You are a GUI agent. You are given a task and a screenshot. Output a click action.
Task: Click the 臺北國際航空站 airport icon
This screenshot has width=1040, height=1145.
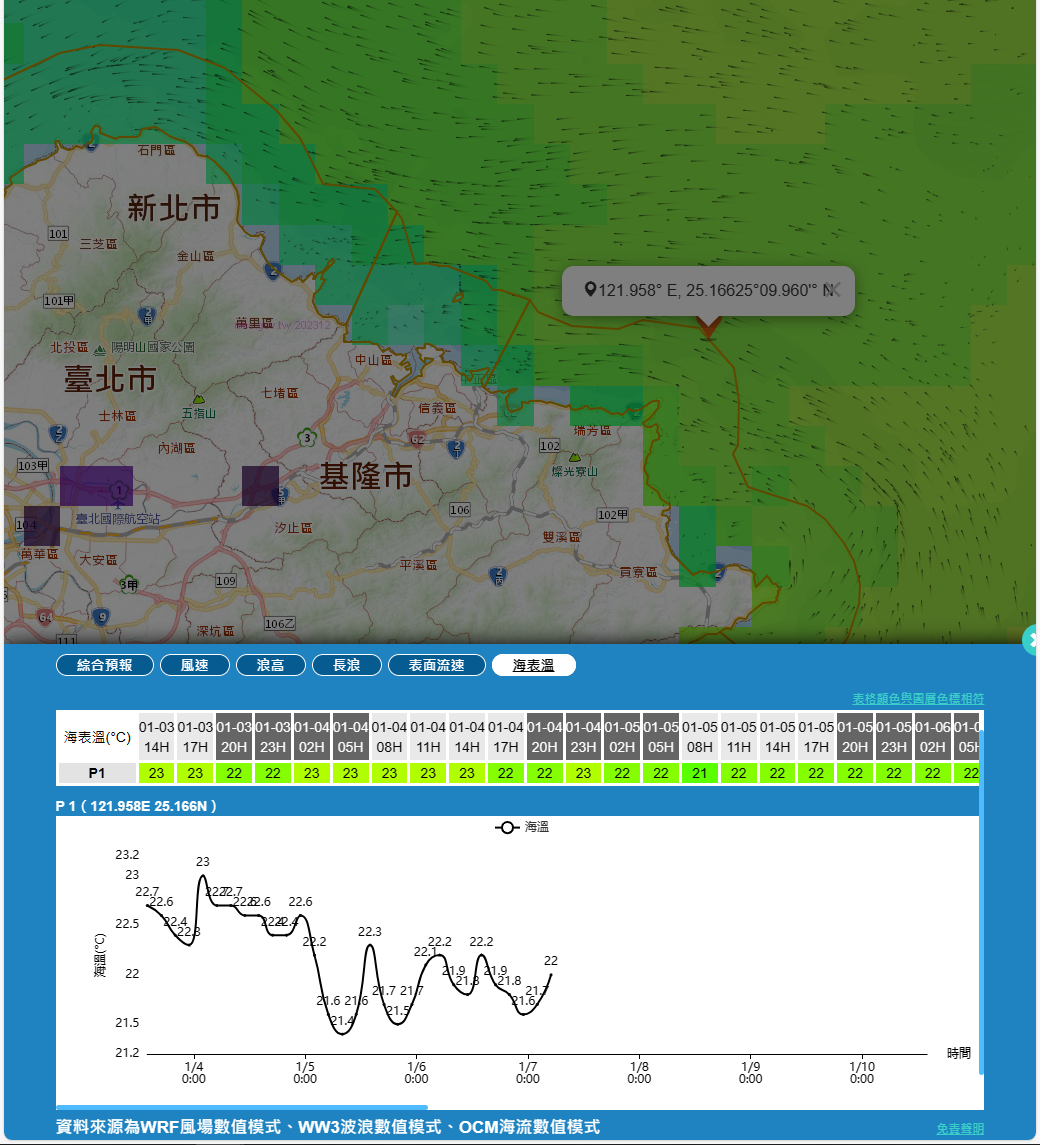click(x=120, y=491)
